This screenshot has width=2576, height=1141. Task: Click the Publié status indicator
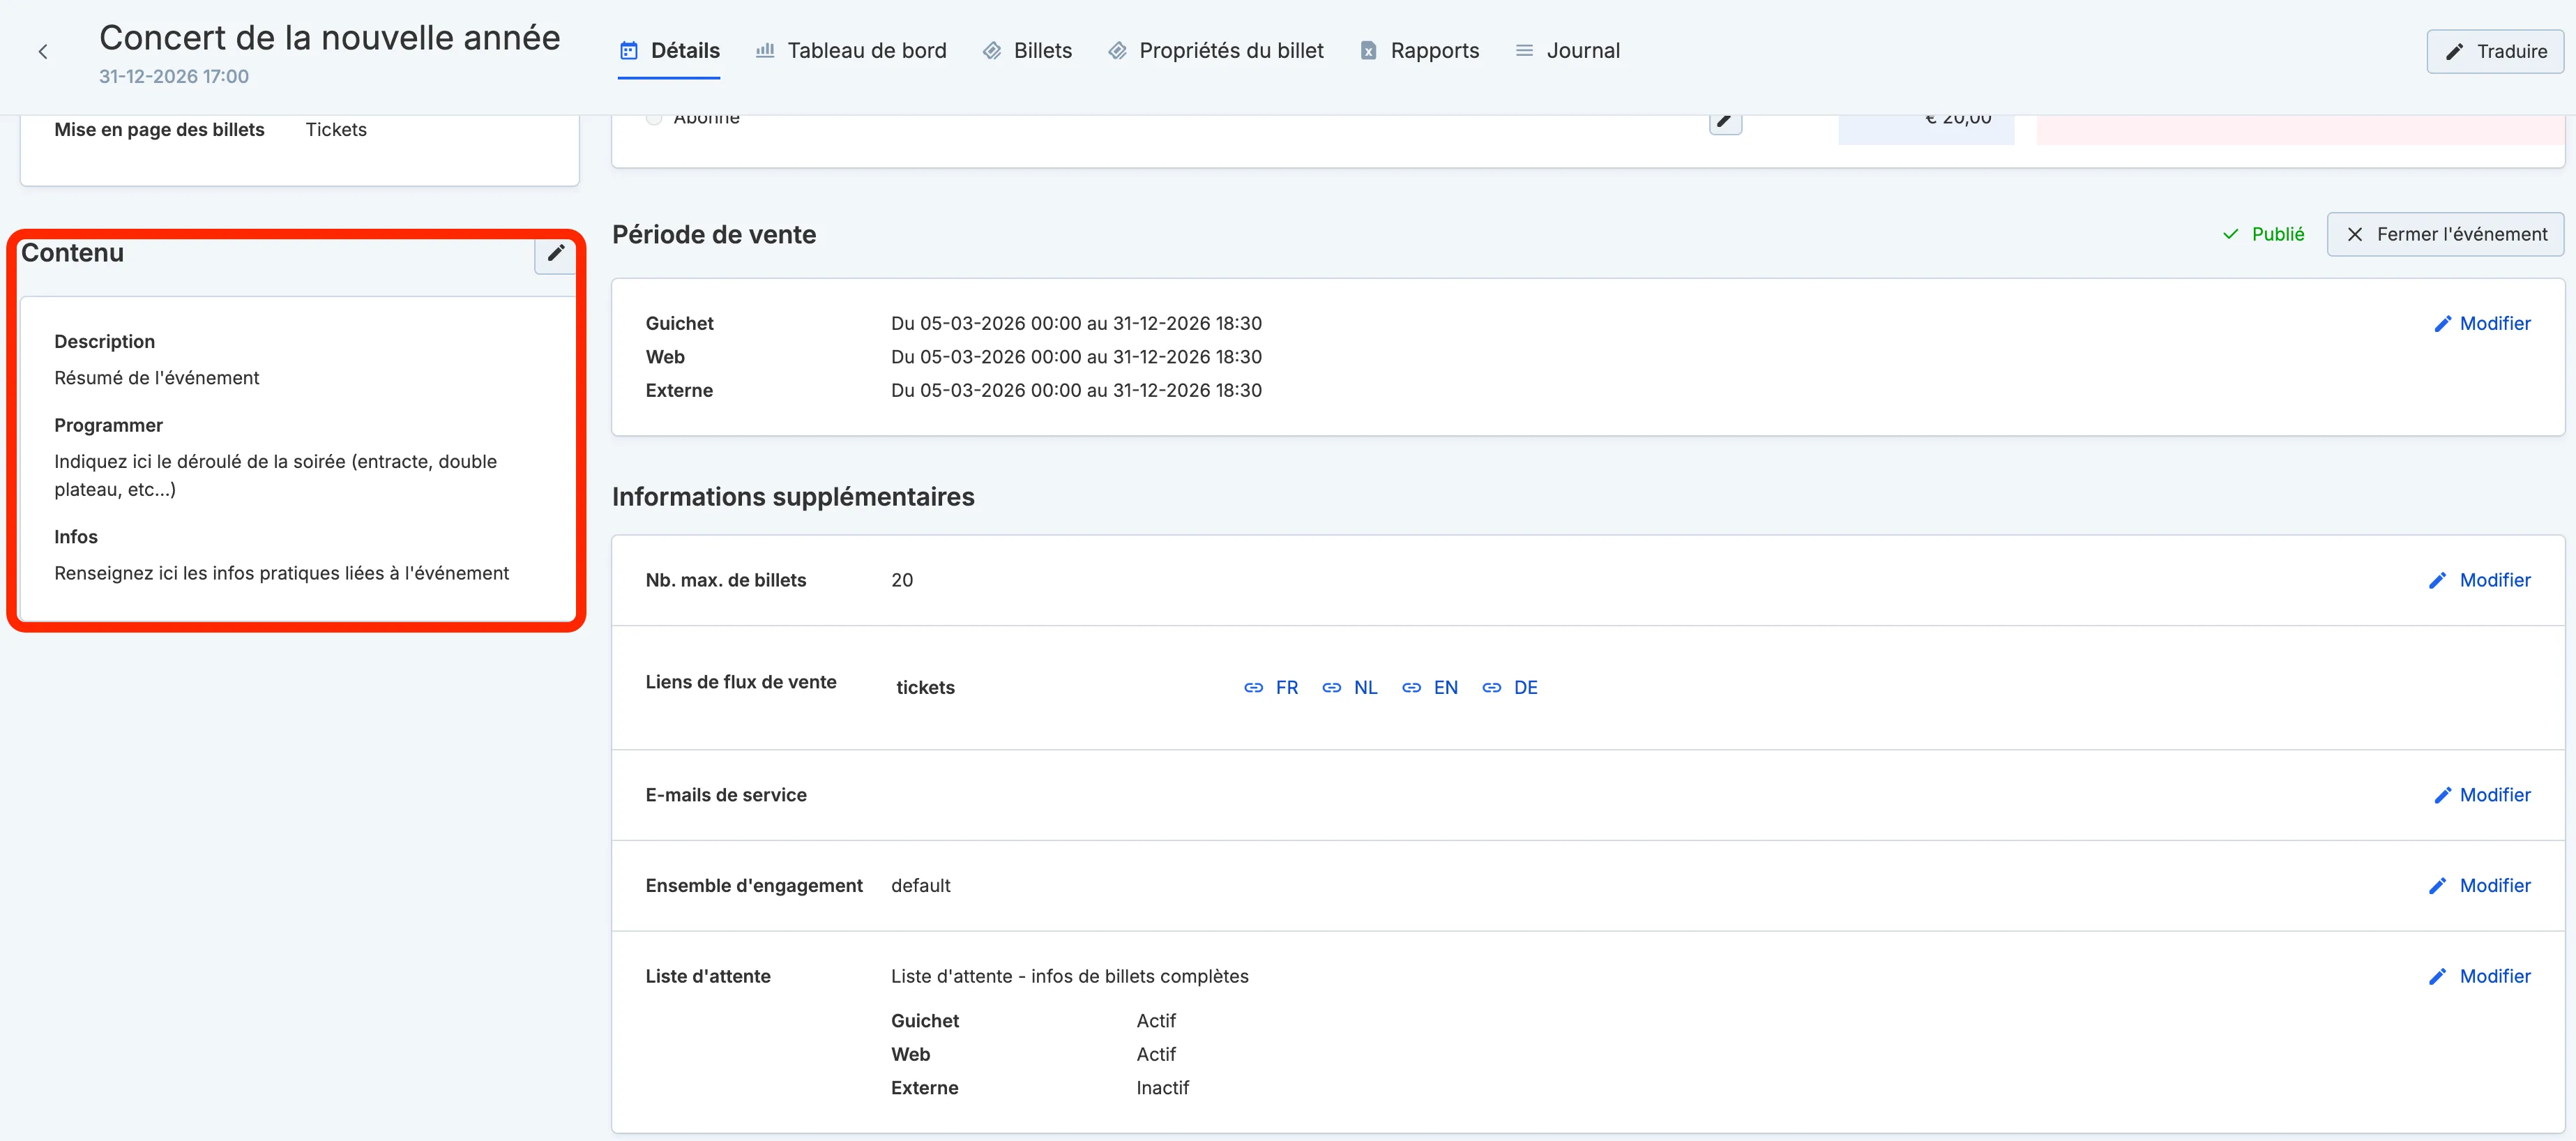coord(2263,234)
